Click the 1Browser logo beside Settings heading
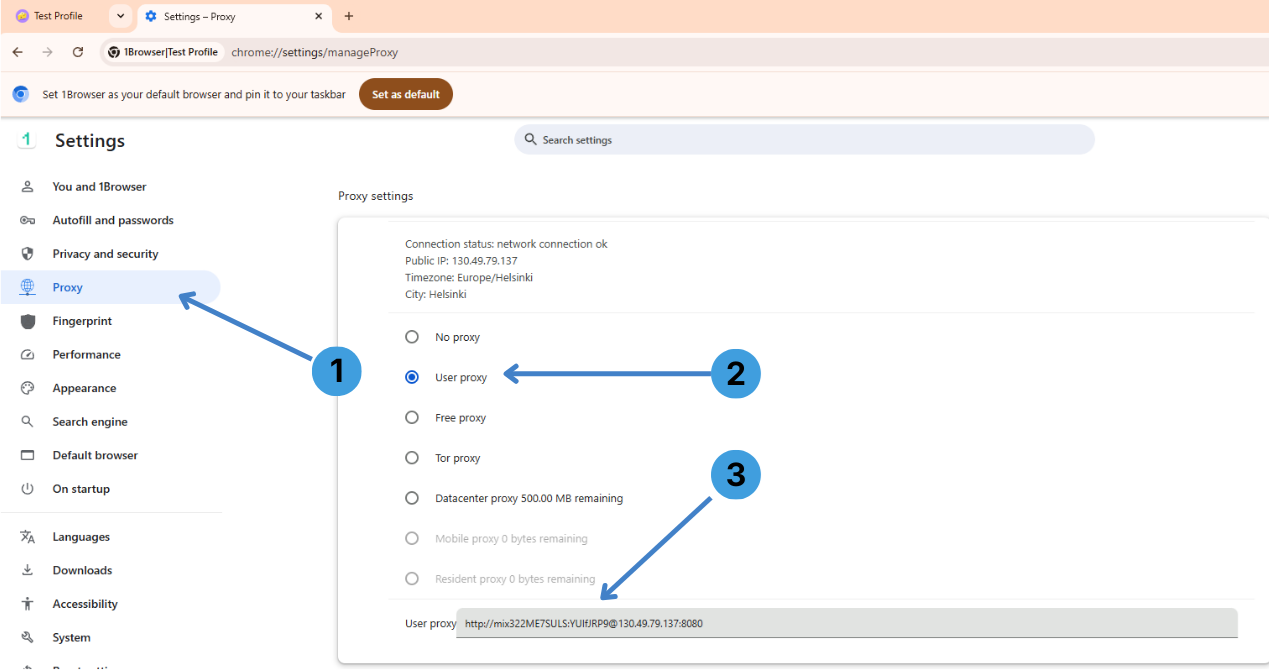The image size is (1269, 670). [x=27, y=140]
